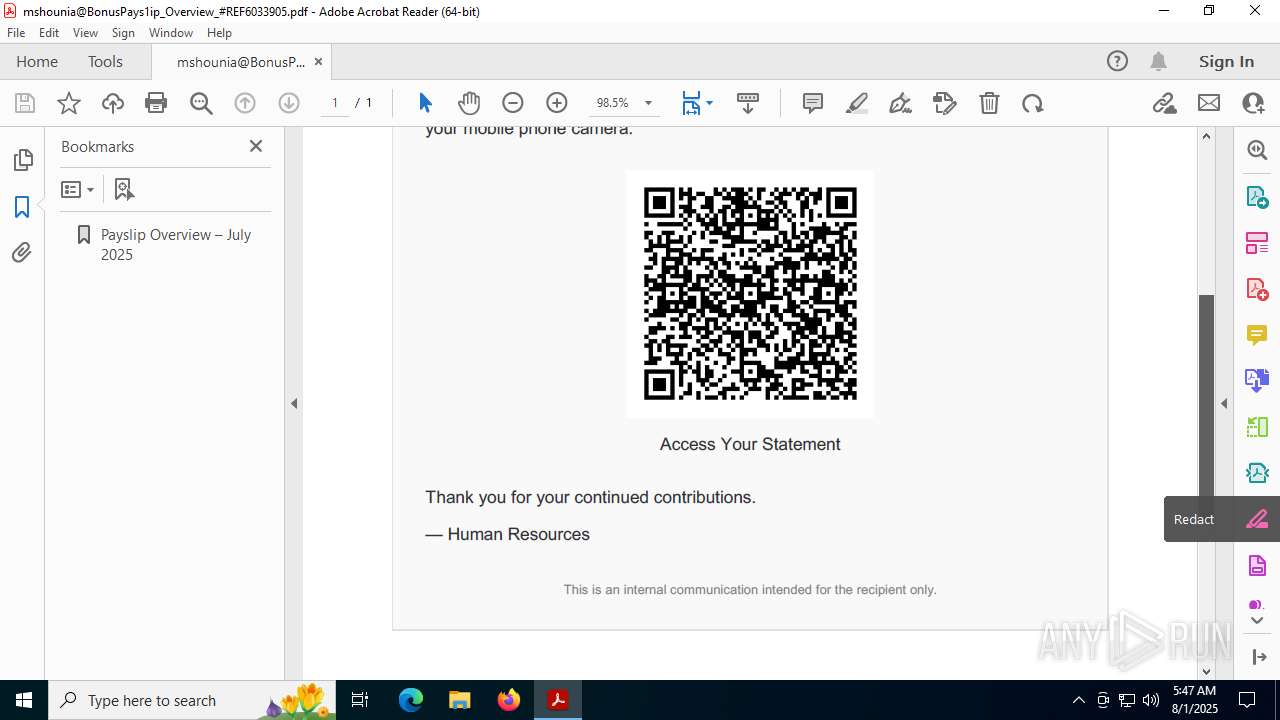Open yellow Comment tool in right pane
The width and height of the screenshot is (1280, 720).
(1257, 335)
